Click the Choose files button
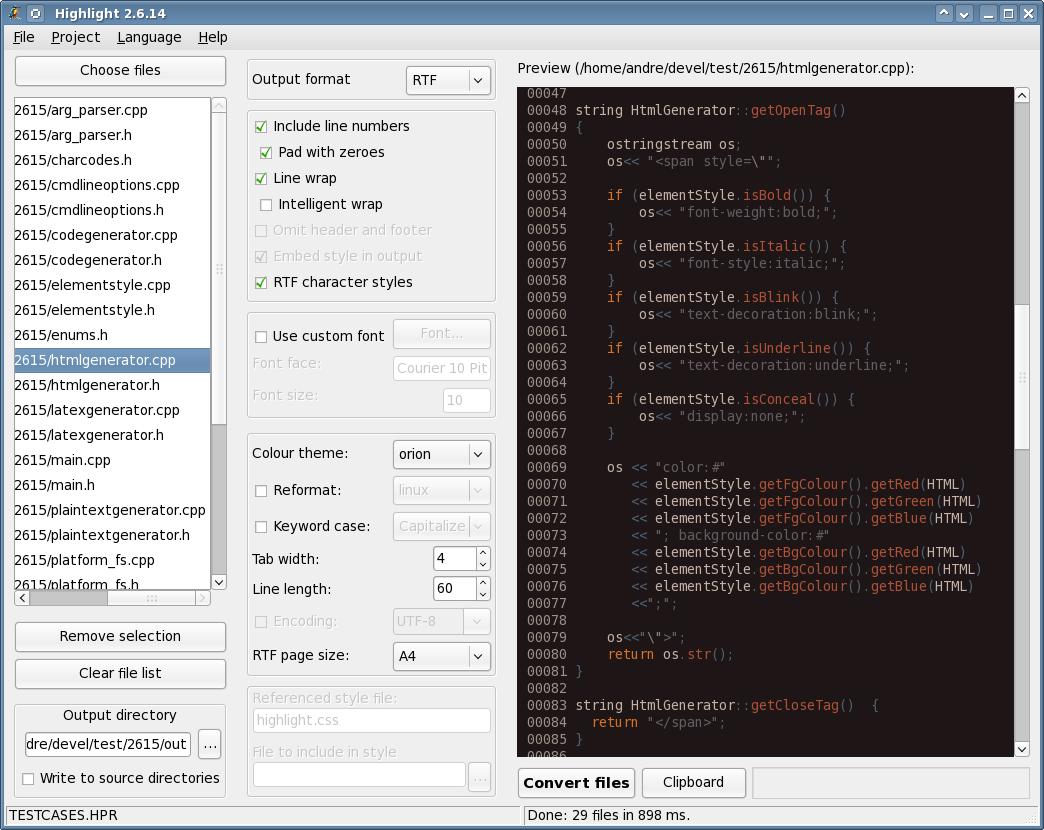The image size is (1044, 830). [120, 70]
